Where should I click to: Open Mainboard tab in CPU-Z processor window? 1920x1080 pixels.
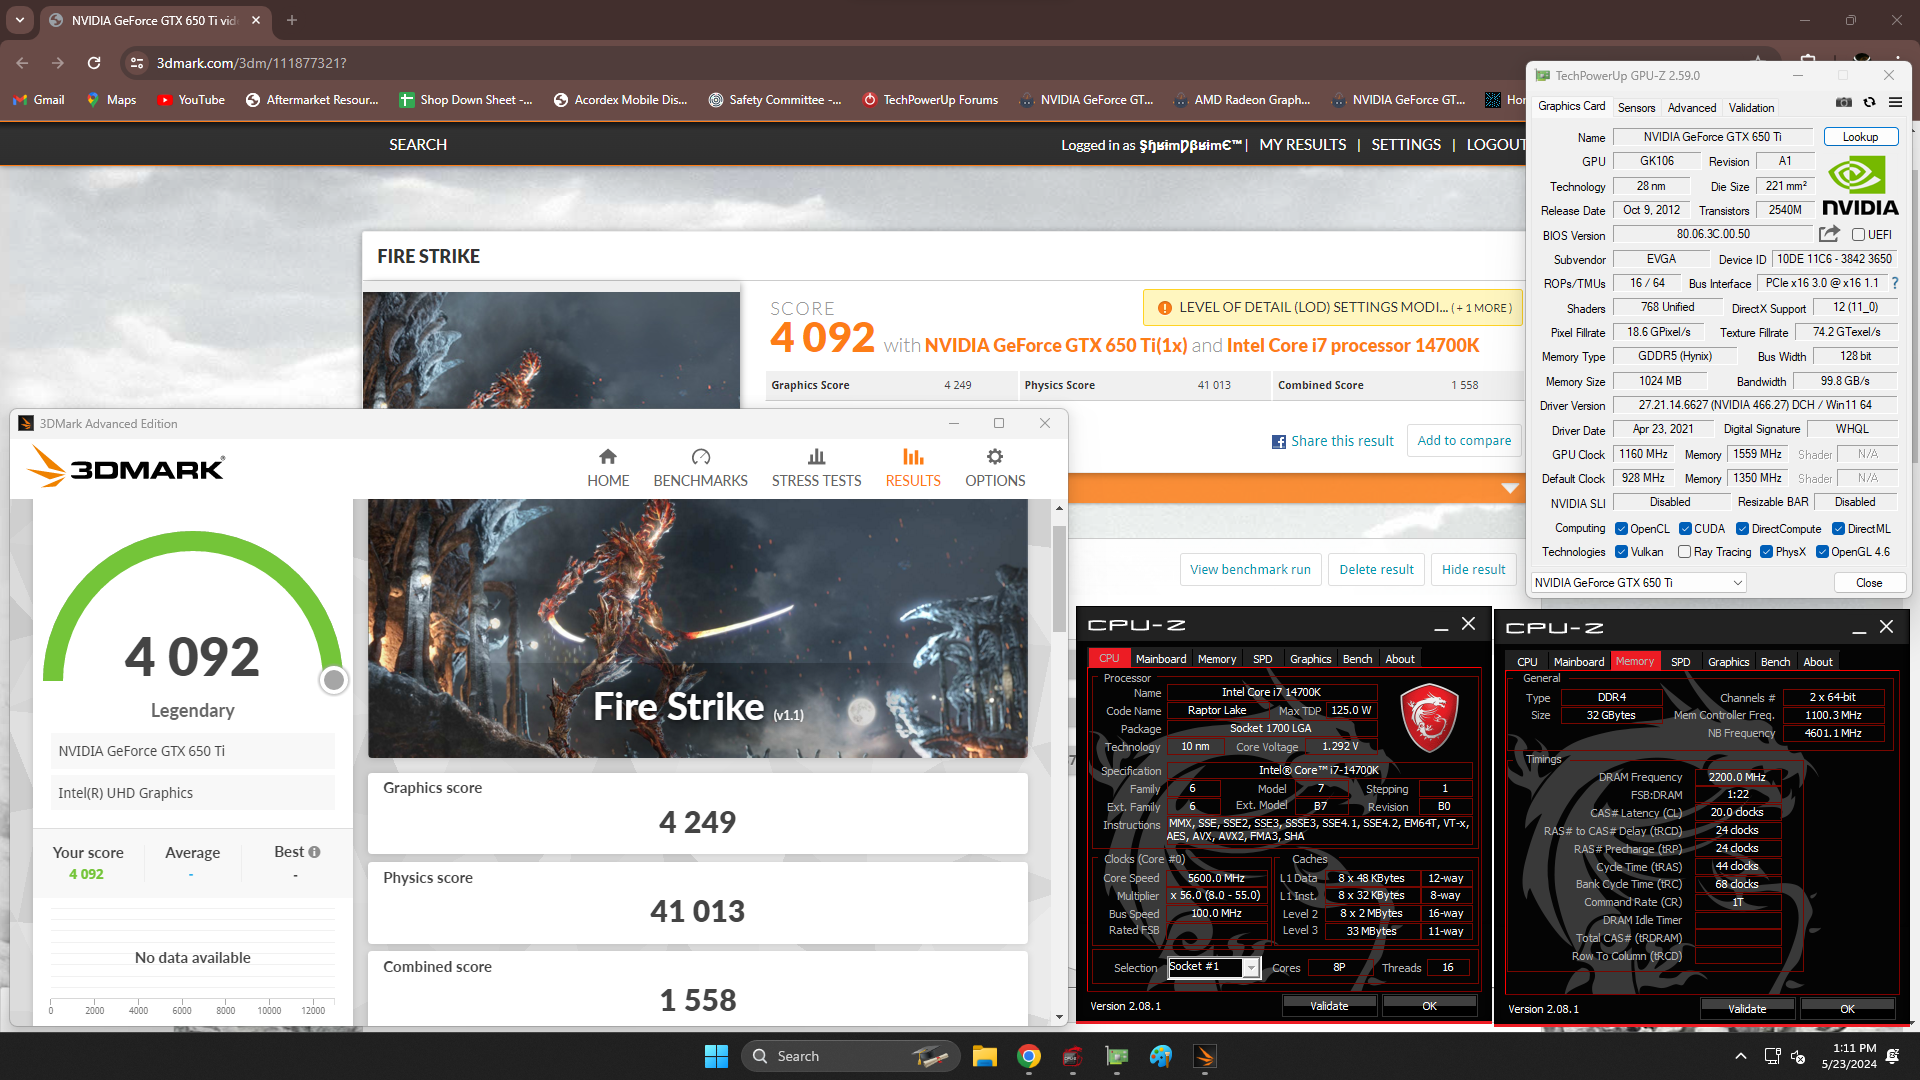[1161, 659]
